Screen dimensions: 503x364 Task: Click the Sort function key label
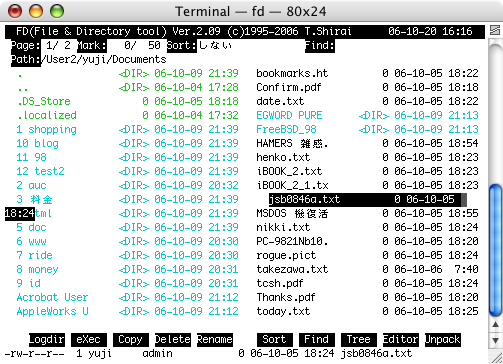275,339
